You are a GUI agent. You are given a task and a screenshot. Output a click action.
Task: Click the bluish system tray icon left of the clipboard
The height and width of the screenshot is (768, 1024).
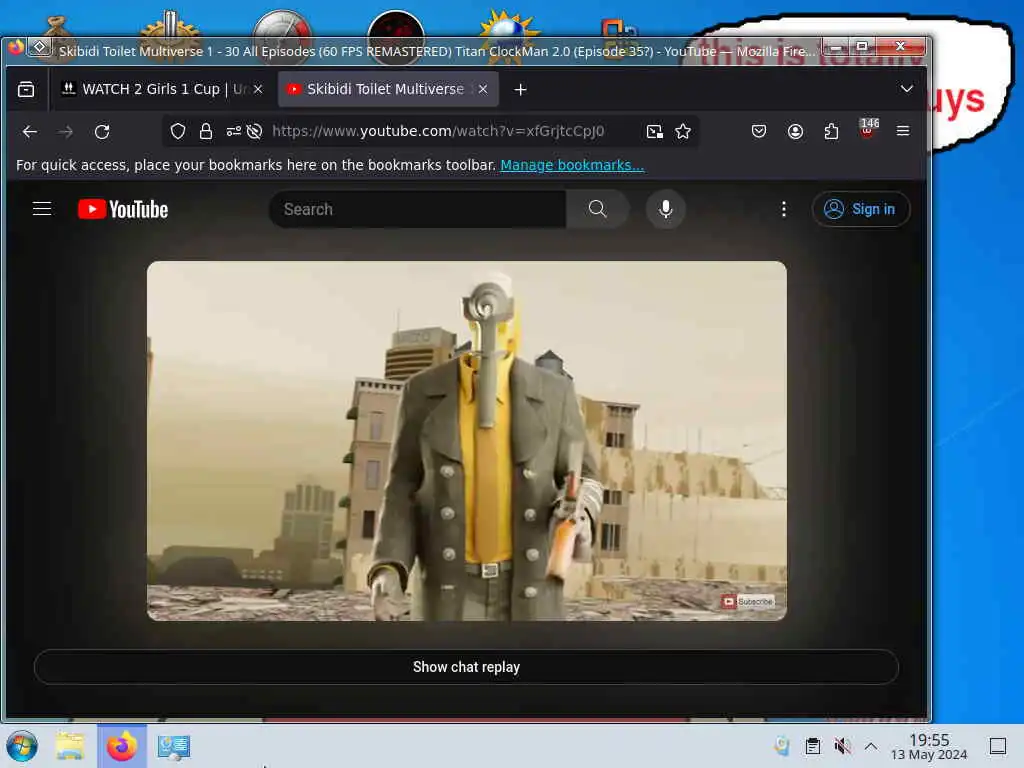(782, 746)
